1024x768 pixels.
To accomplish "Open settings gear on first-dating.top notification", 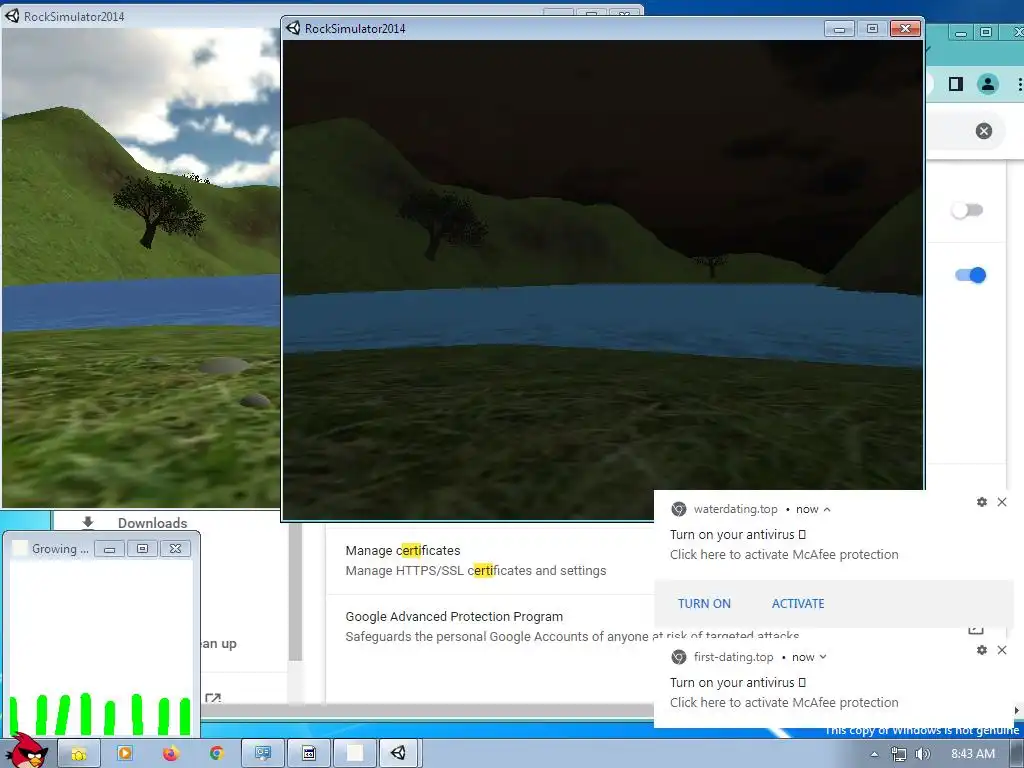I will click(982, 650).
